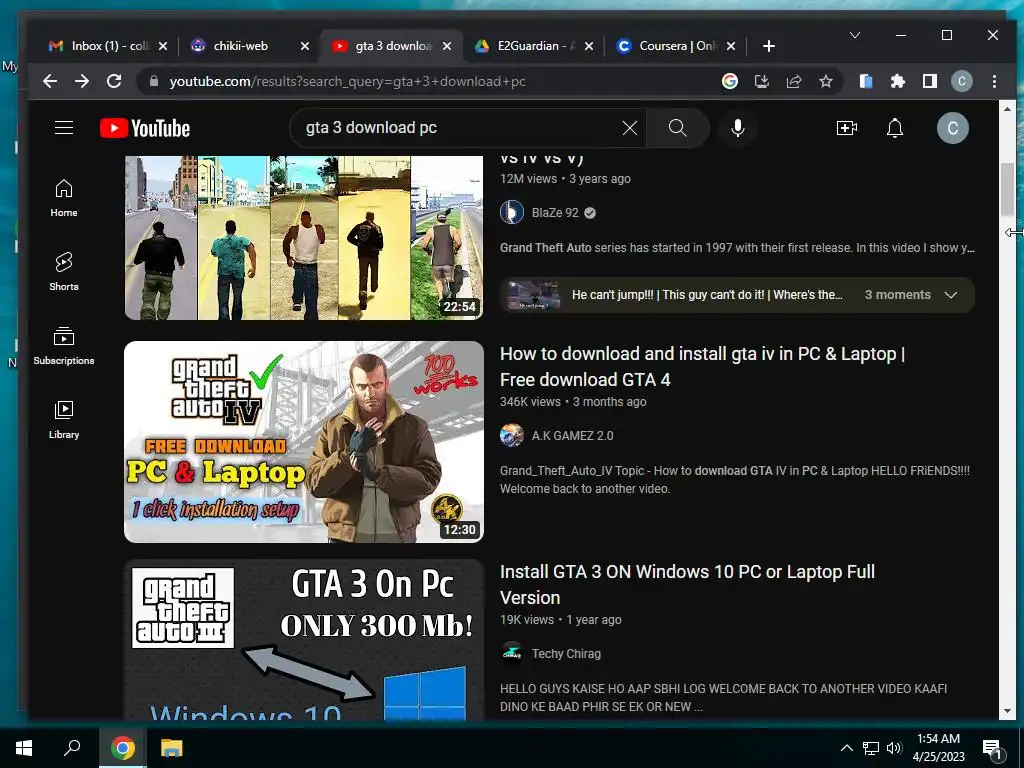The height and width of the screenshot is (768, 1024).
Task: Reload the YouTube page
Action: (x=114, y=82)
